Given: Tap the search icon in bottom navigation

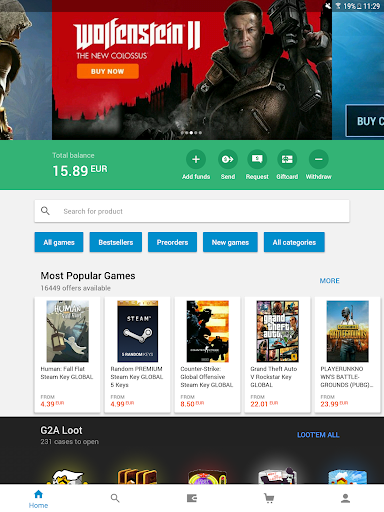Looking at the screenshot, I should pos(115,498).
